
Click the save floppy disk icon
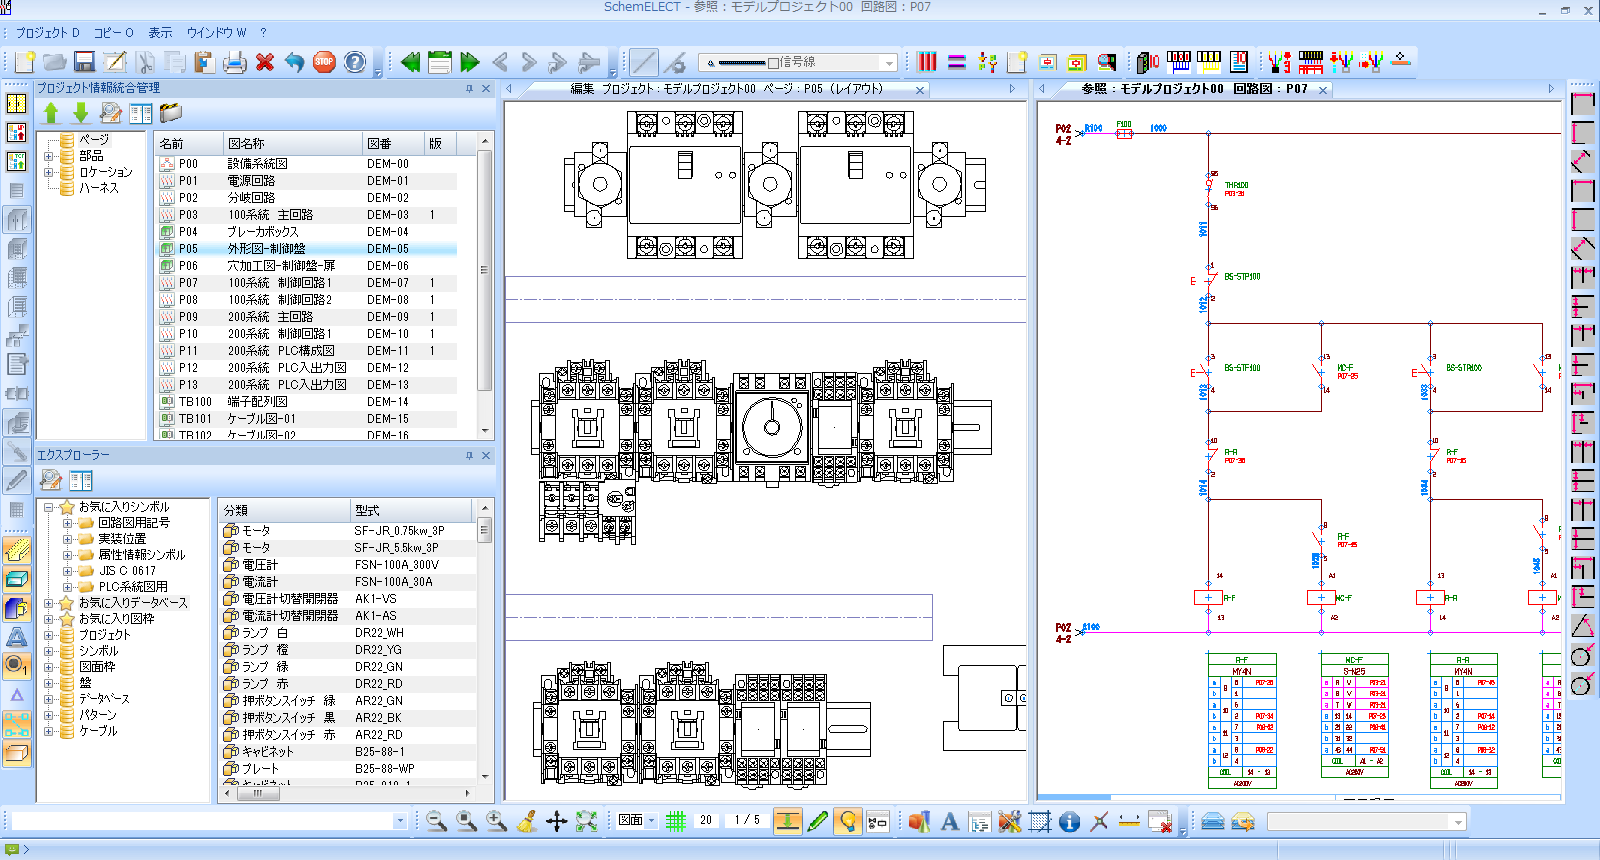coord(85,62)
